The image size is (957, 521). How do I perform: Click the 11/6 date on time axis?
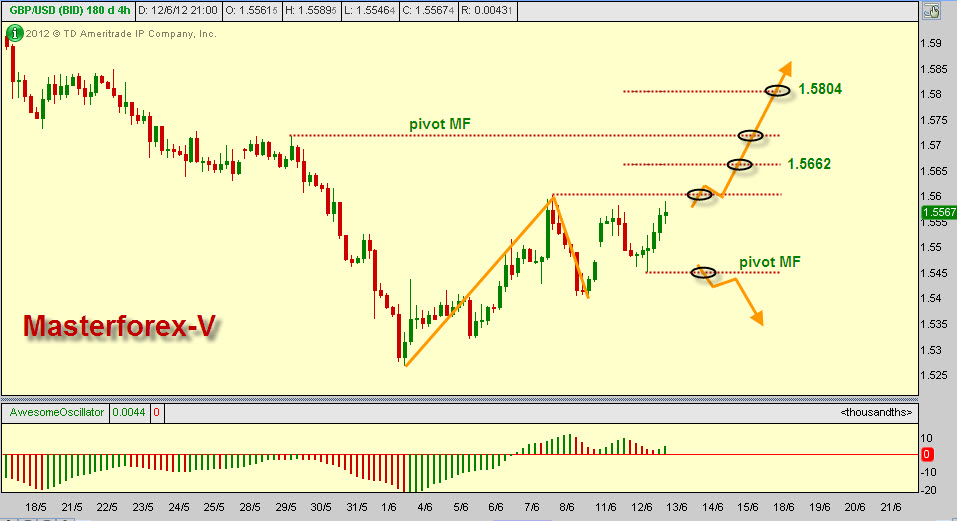tap(606, 507)
